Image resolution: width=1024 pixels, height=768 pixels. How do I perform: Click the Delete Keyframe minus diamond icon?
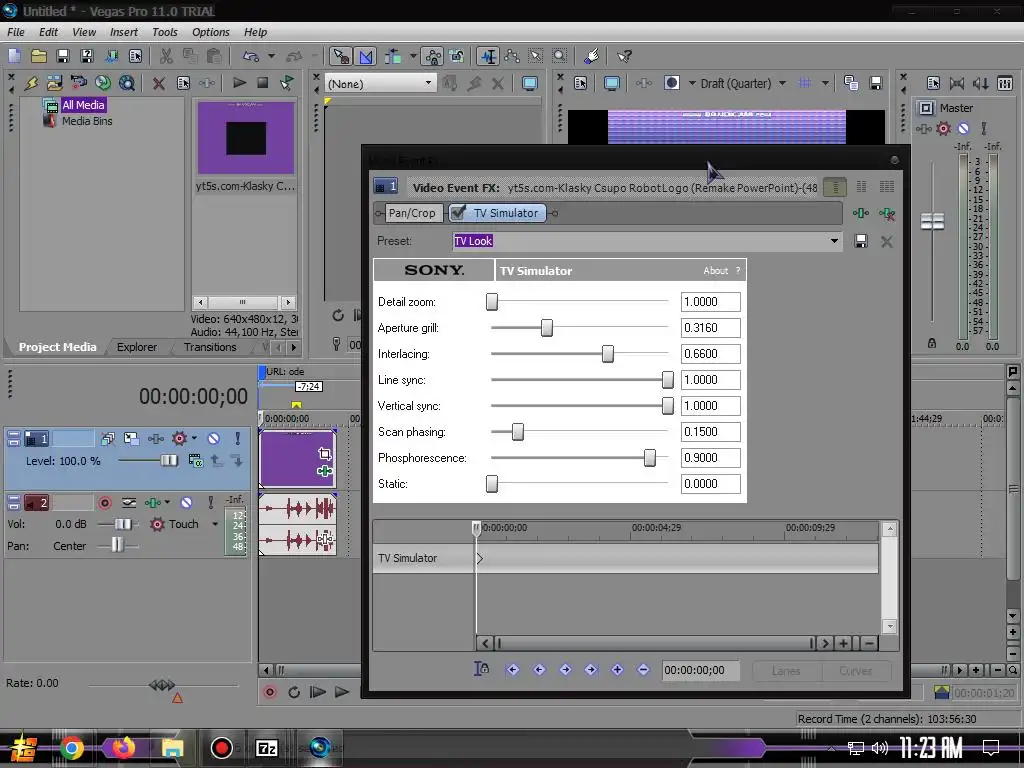[643, 669]
